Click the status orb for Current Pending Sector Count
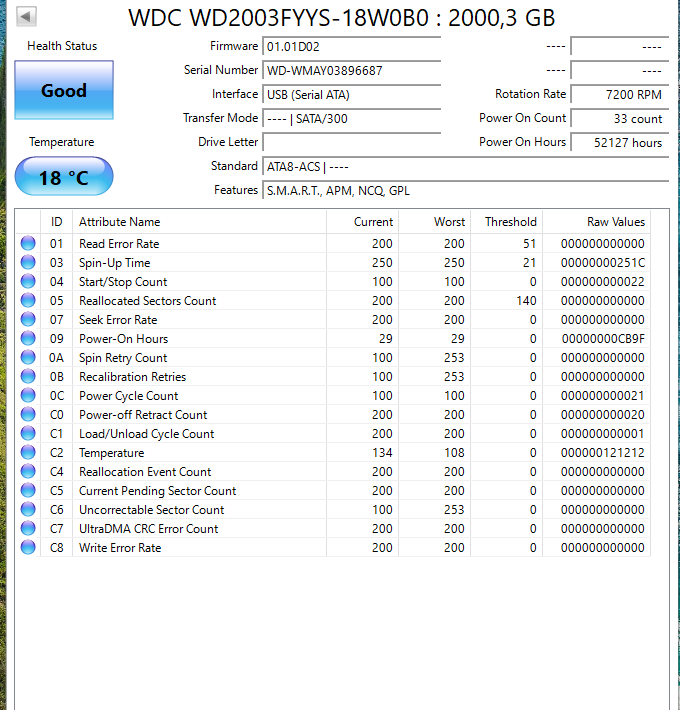 pyautogui.click(x=28, y=490)
